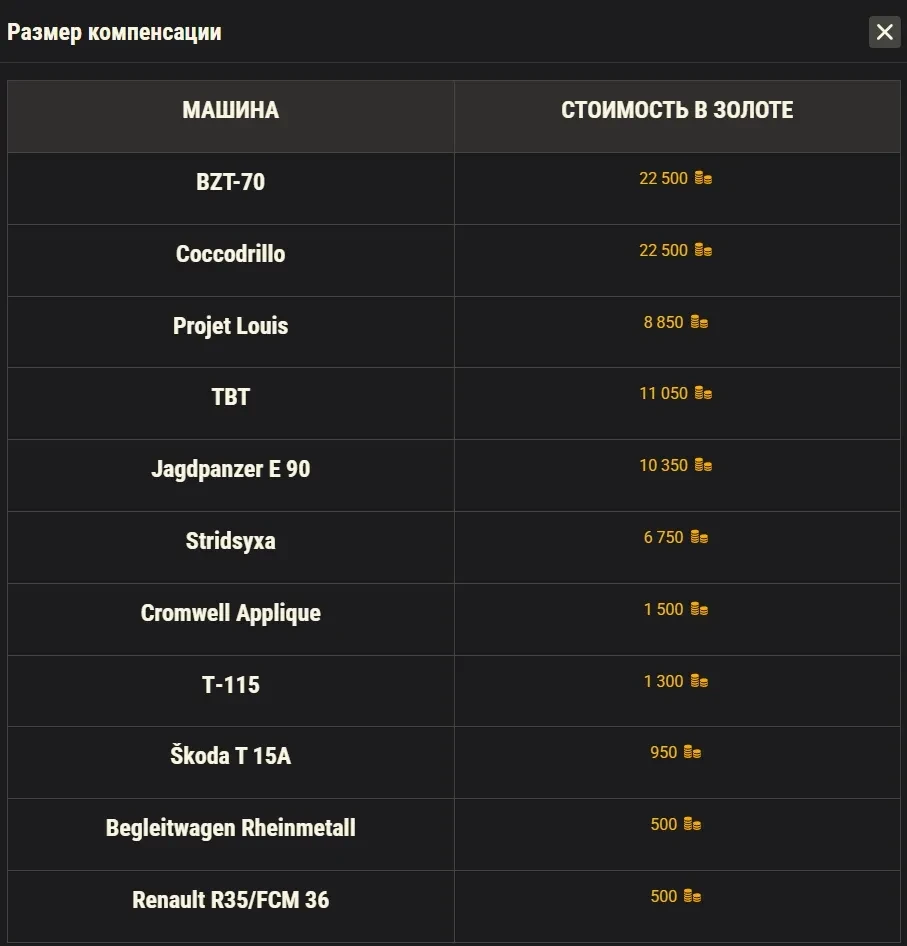Click the gold icon beside Škoda T 15A price
The height and width of the screenshot is (946, 907).
692,753
